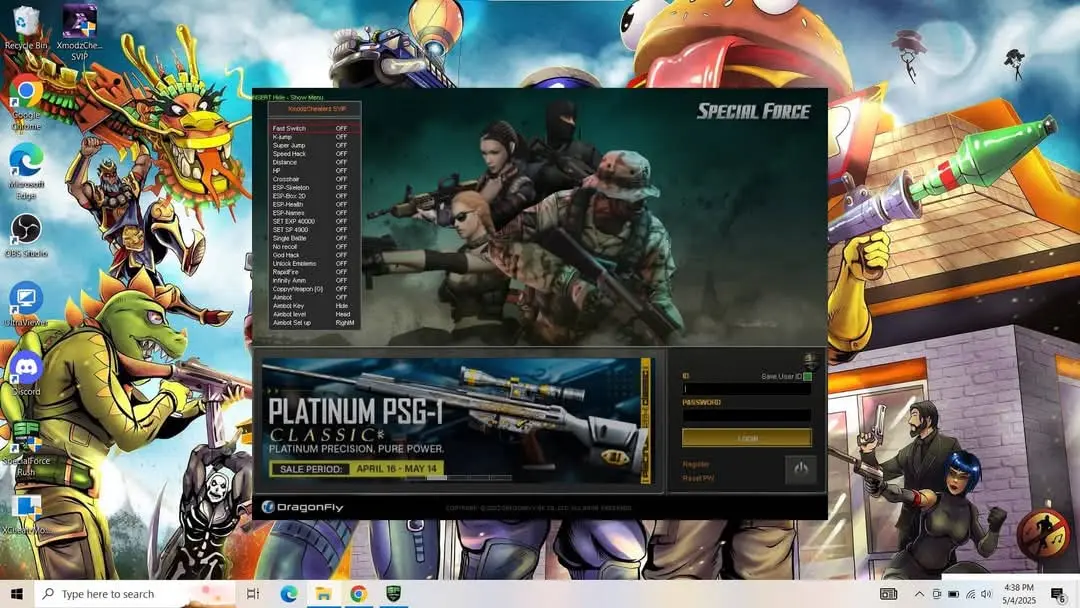The height and width of the screenshot is (608, 1080).
Task: Toggle the K-jump cheat option
Action: [x=314, y=137]
